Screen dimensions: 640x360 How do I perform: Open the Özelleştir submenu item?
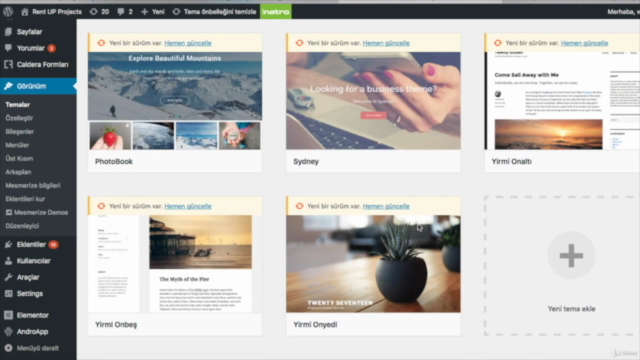tap(19, 118)
